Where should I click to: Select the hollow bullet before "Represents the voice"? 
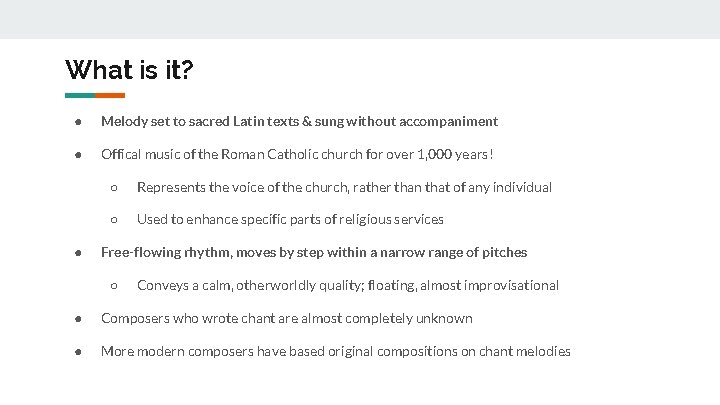(115, 188)
